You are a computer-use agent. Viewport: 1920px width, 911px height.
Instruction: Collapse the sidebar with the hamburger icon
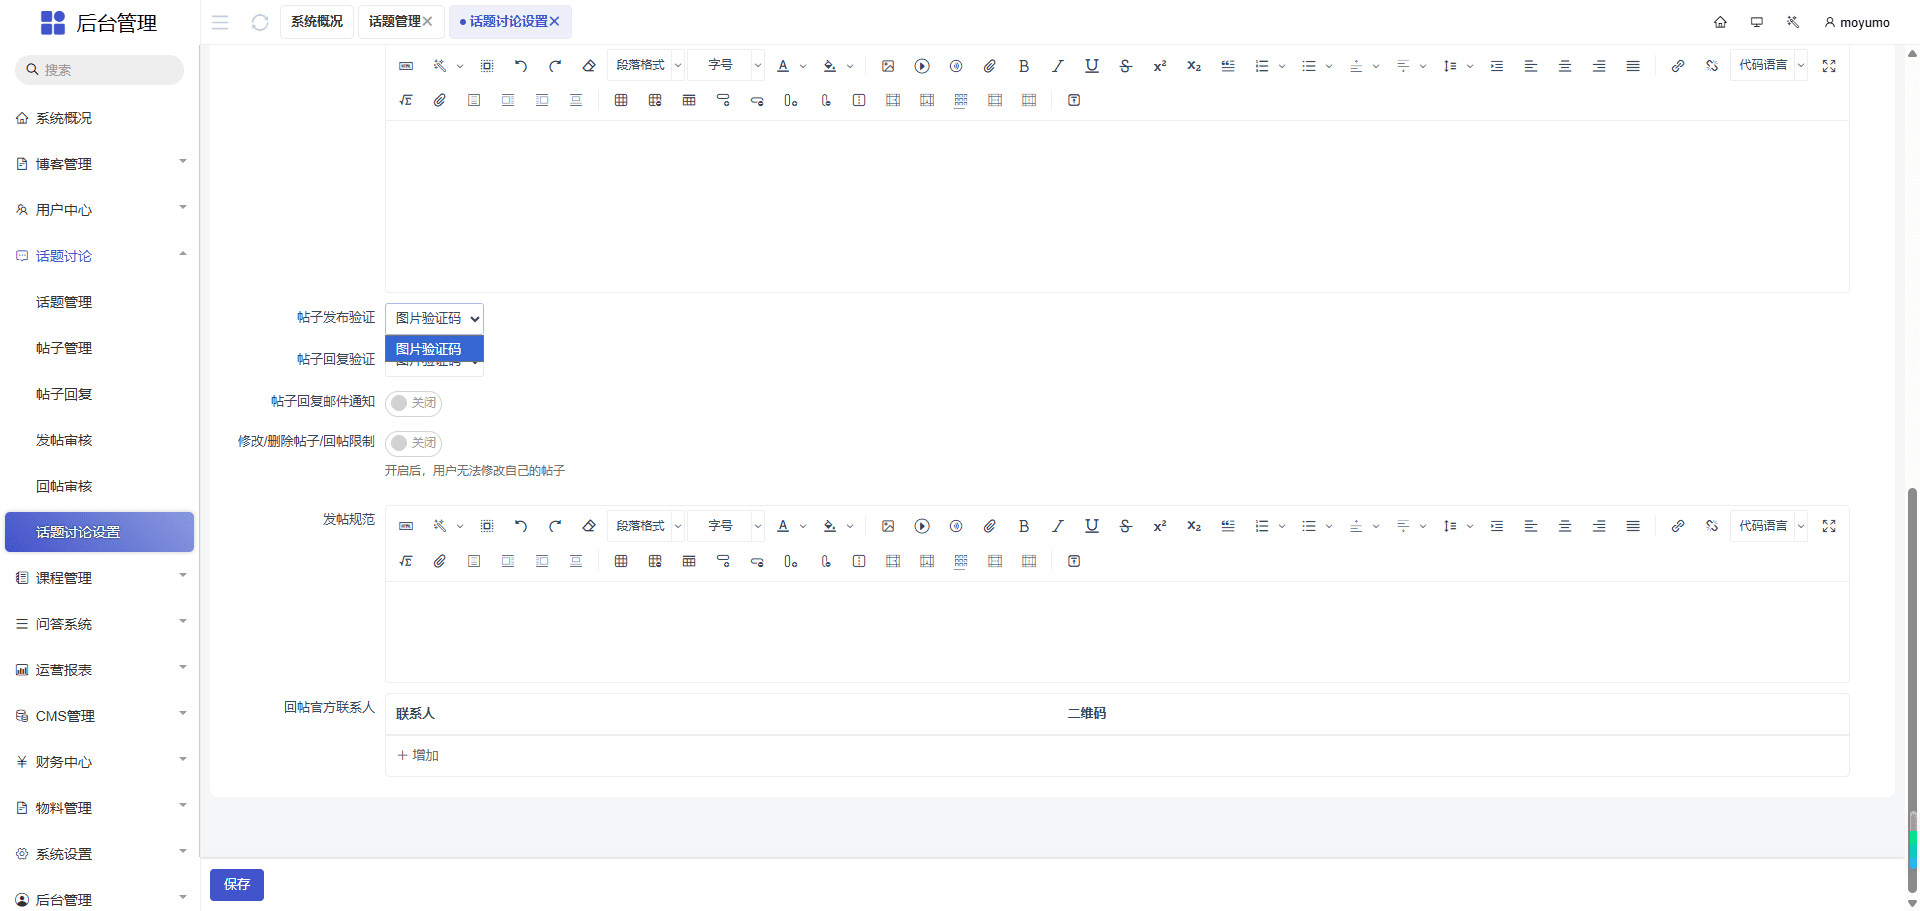[220, 22]
